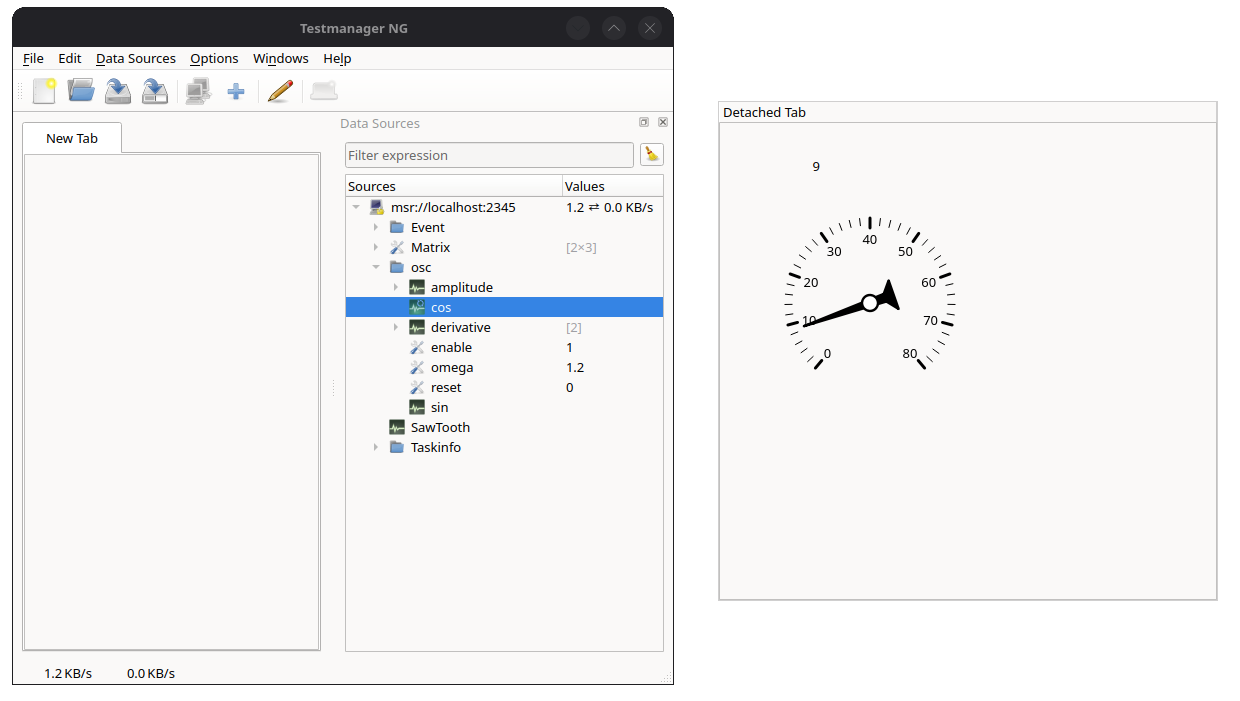Click the wrench icon beside reset
The height and width of the screenshot is (701, 1240).
pyautogui.click(x=417, y=387)
